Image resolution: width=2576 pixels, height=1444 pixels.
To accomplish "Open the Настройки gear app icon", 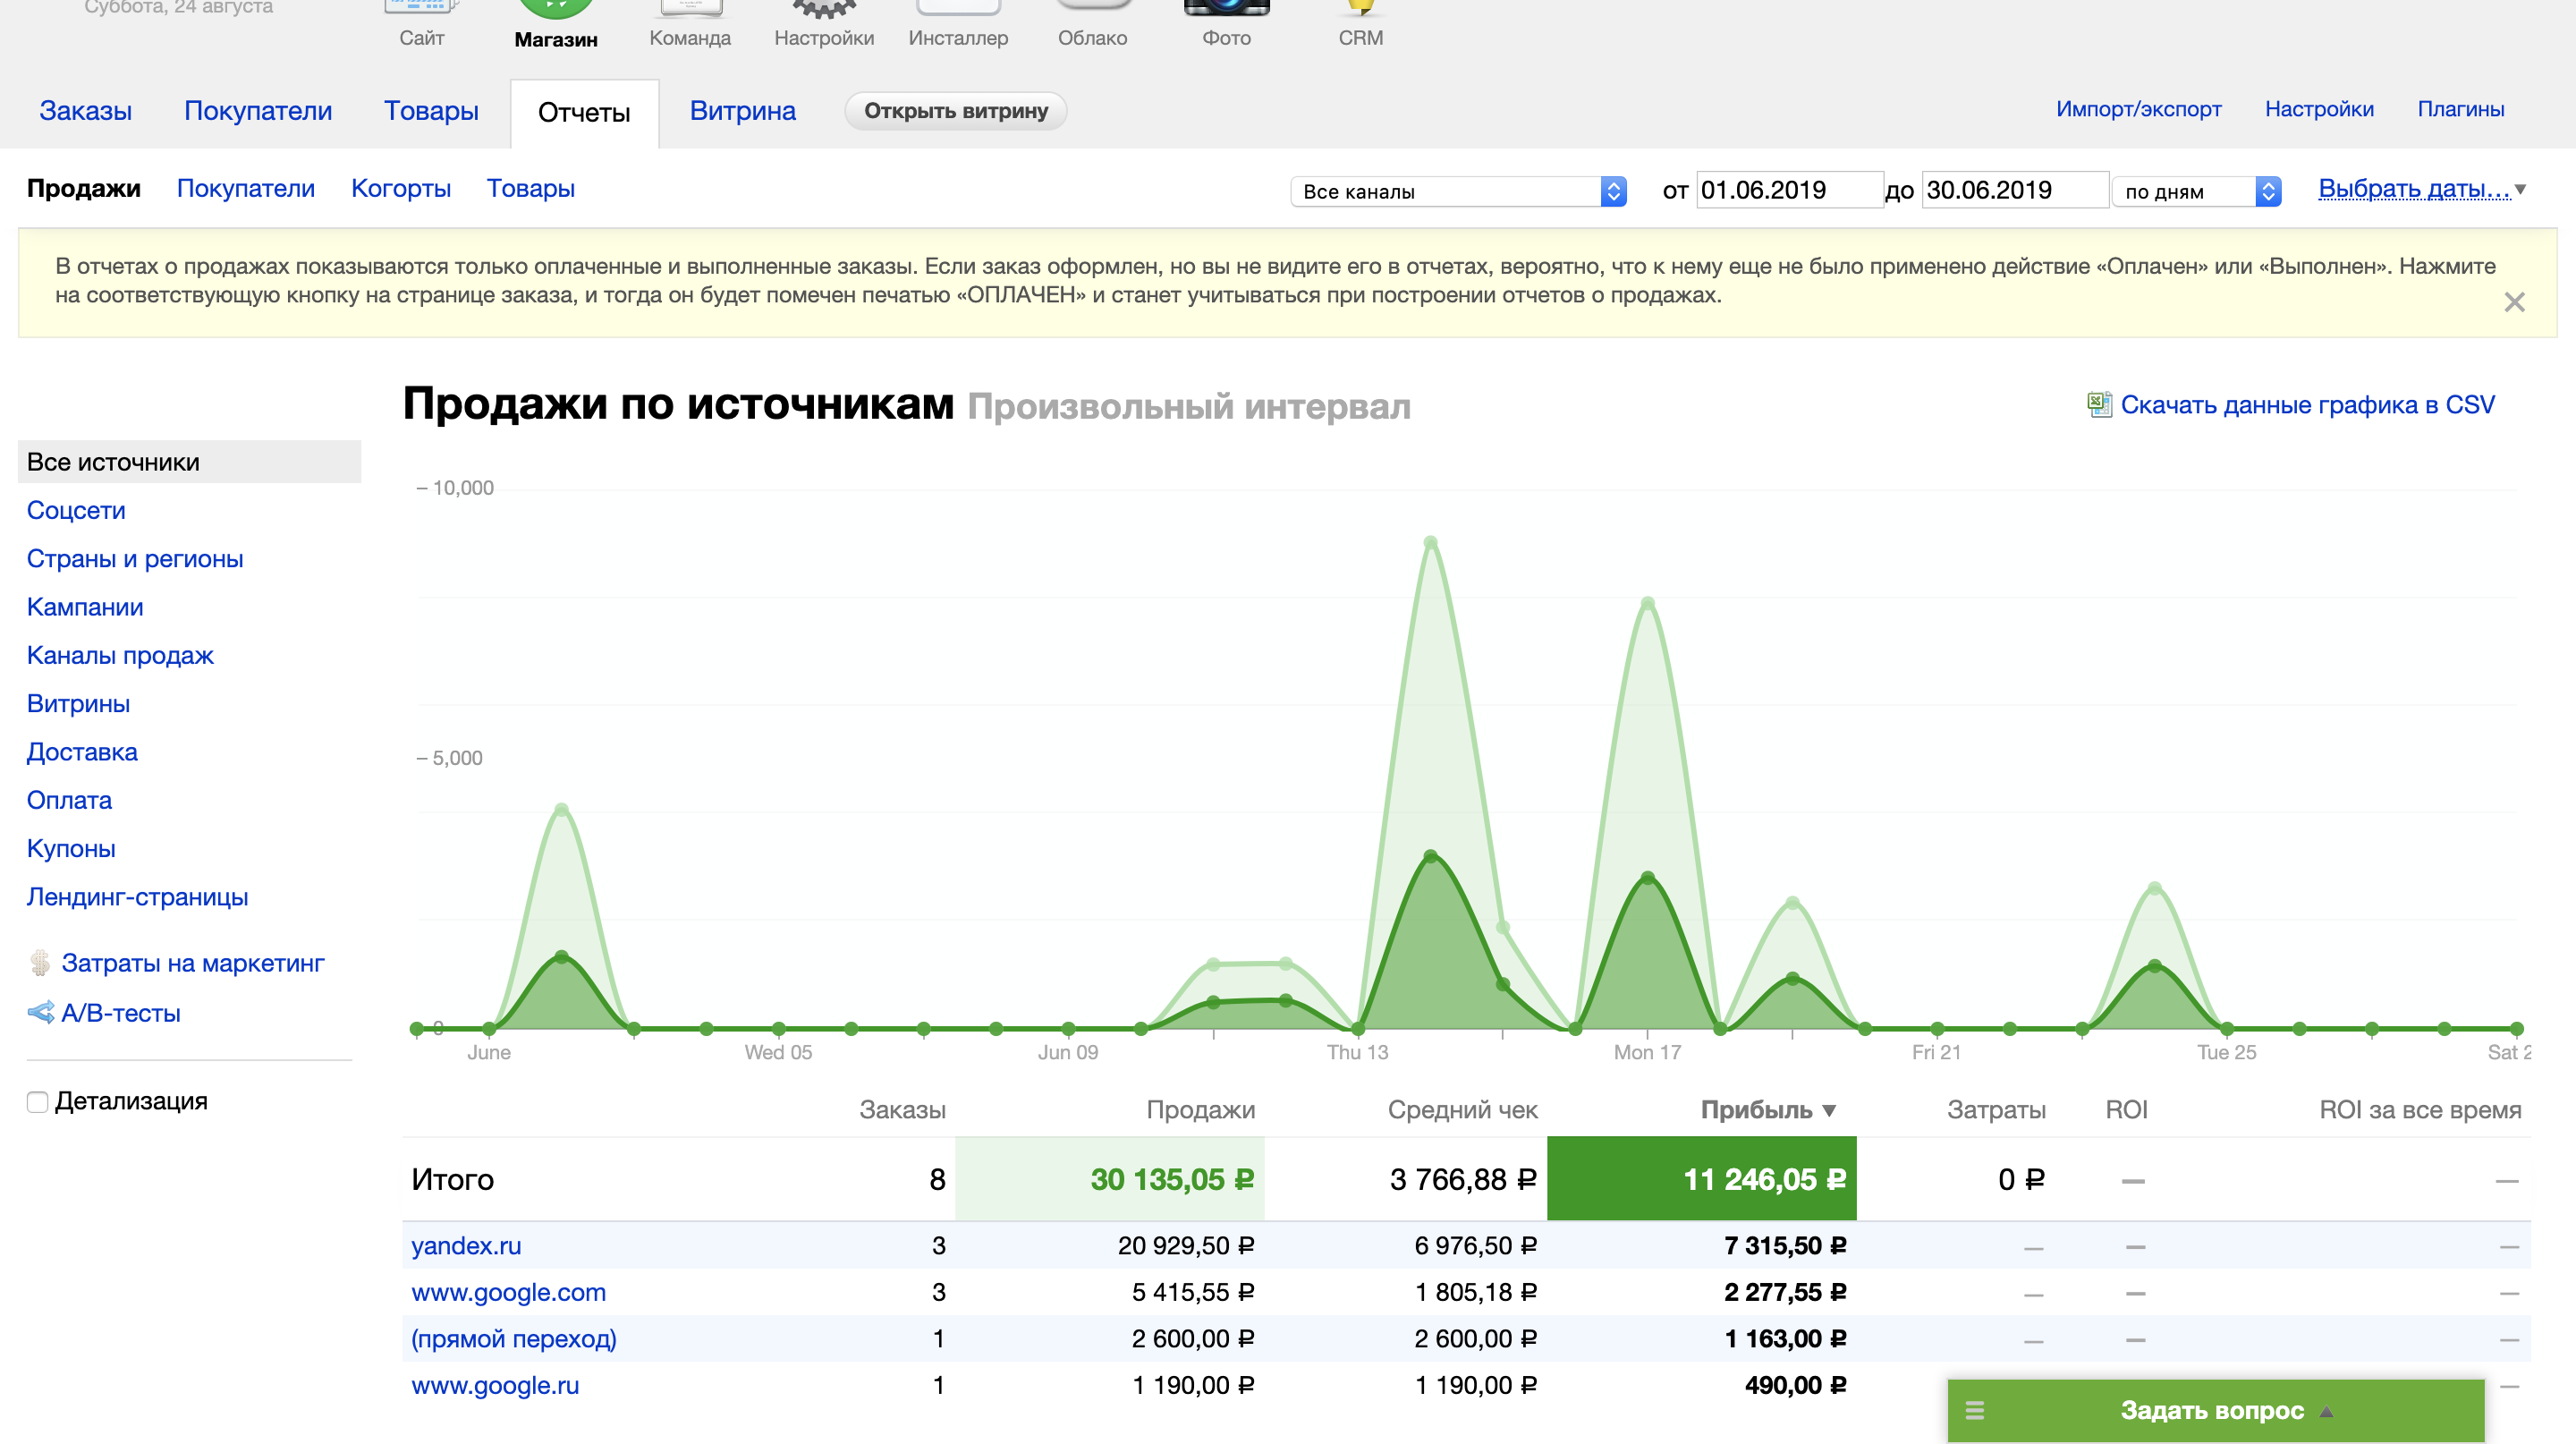I will [x=823, y=10].
